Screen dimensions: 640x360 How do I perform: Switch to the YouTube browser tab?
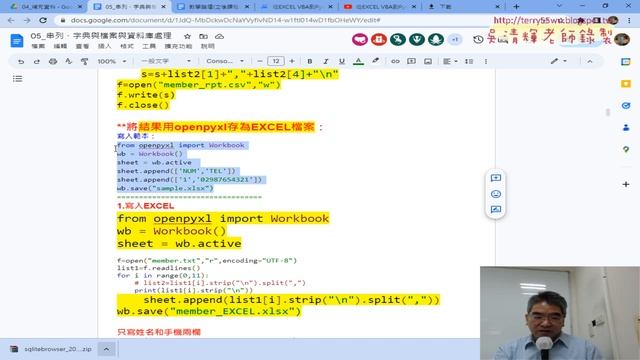click(380, 7)
